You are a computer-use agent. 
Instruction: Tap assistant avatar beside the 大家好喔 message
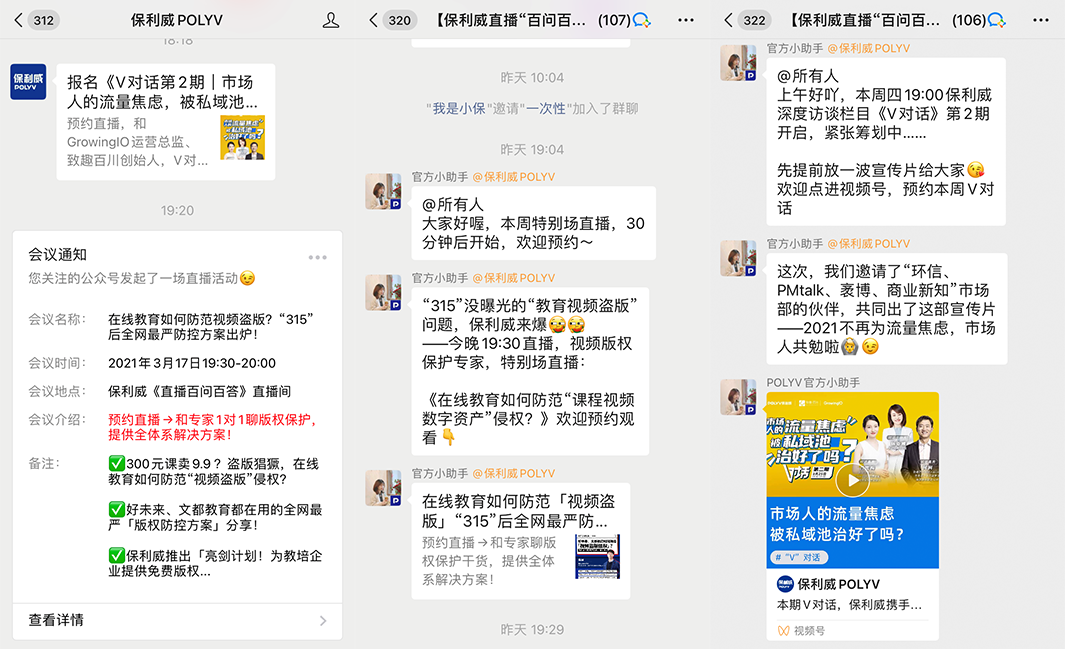click(383, 191)
